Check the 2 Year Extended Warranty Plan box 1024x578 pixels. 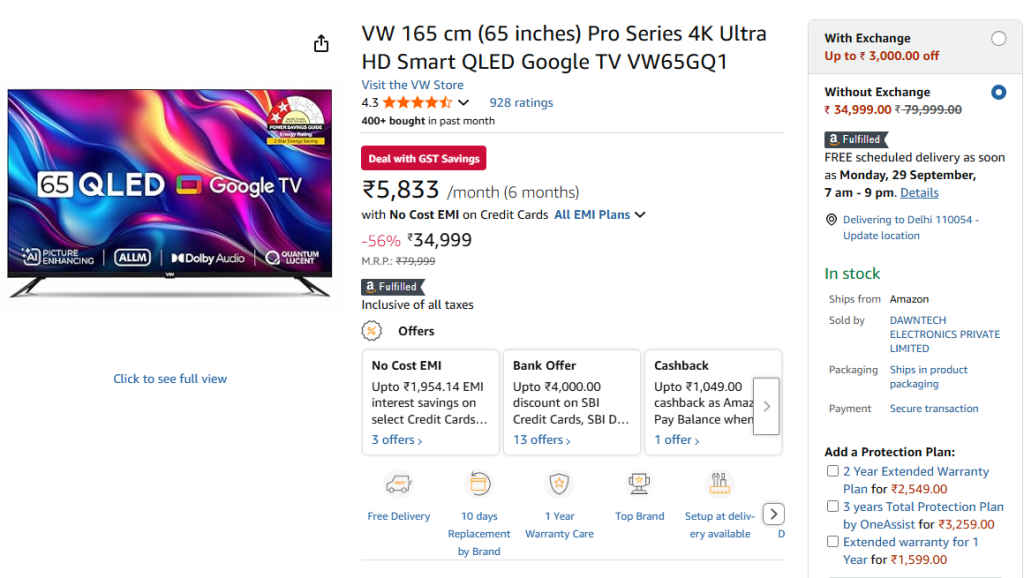click(x=832, y=471)
